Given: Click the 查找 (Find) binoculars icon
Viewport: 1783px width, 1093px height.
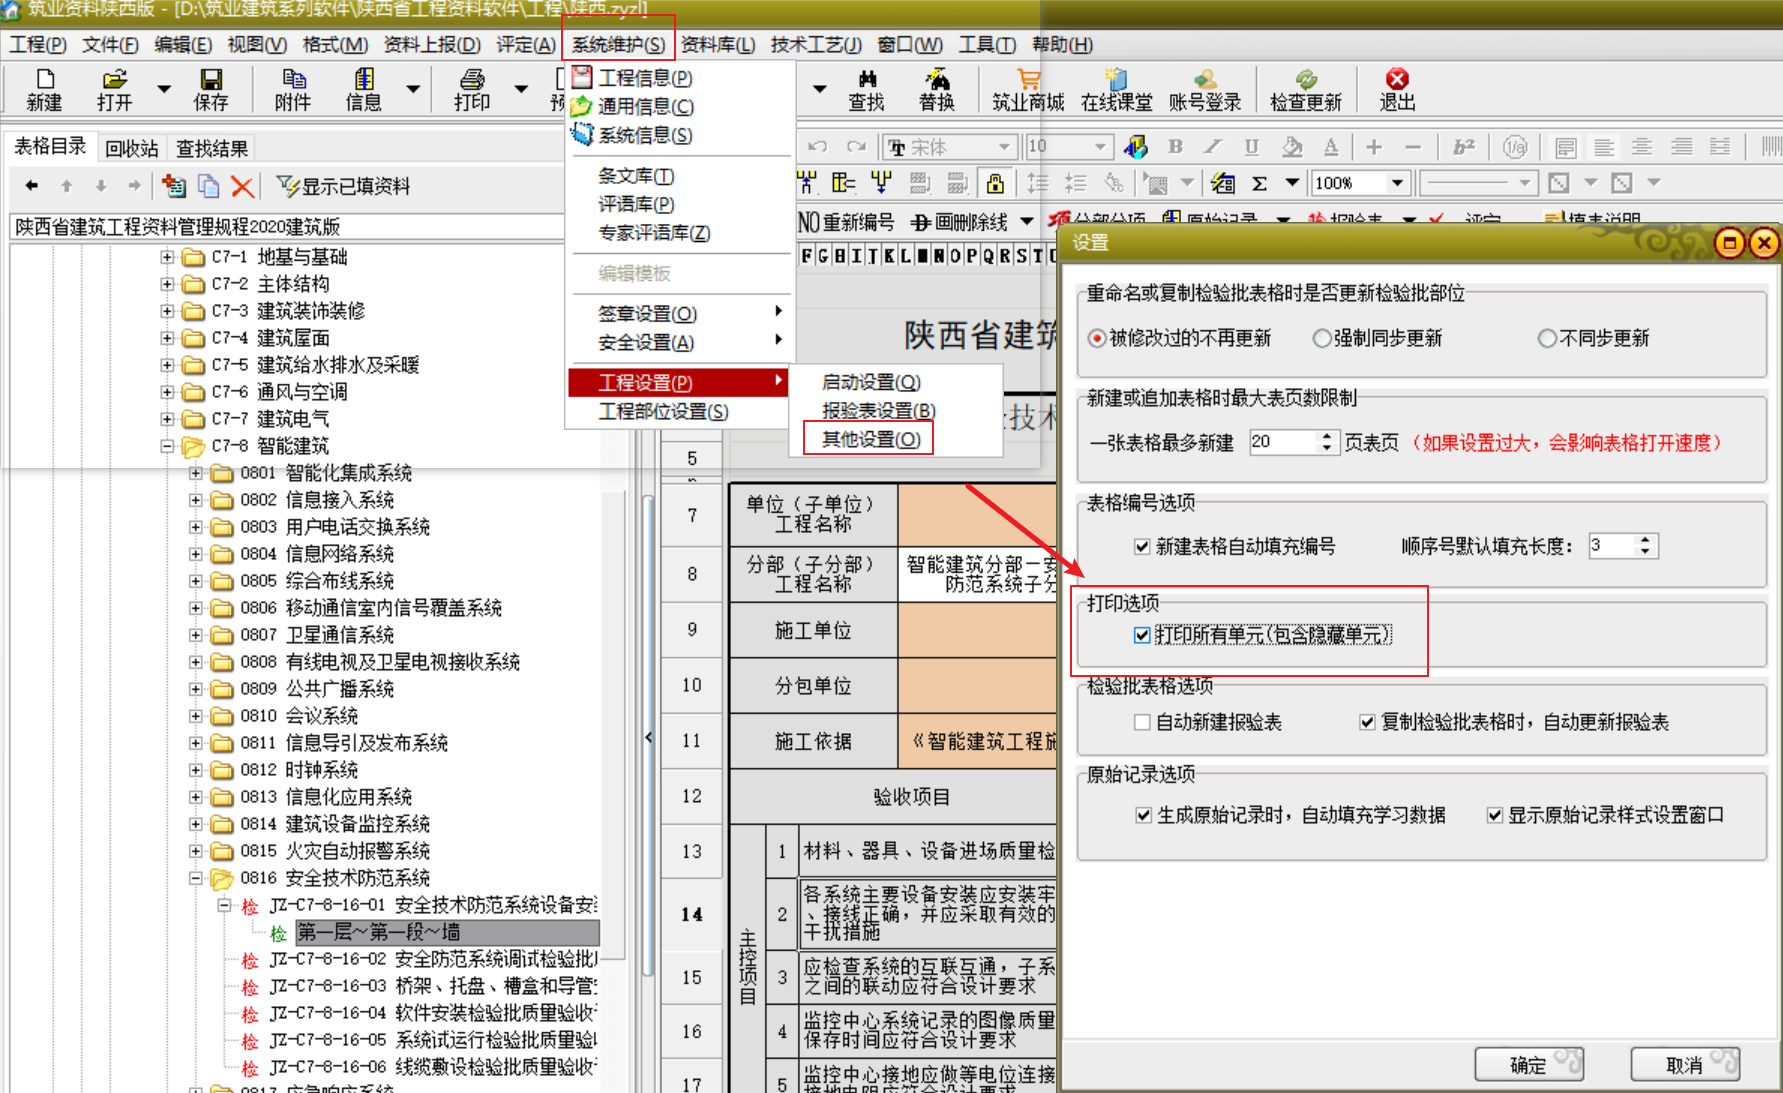Looking at the screenshot, I should click(866, 89).
